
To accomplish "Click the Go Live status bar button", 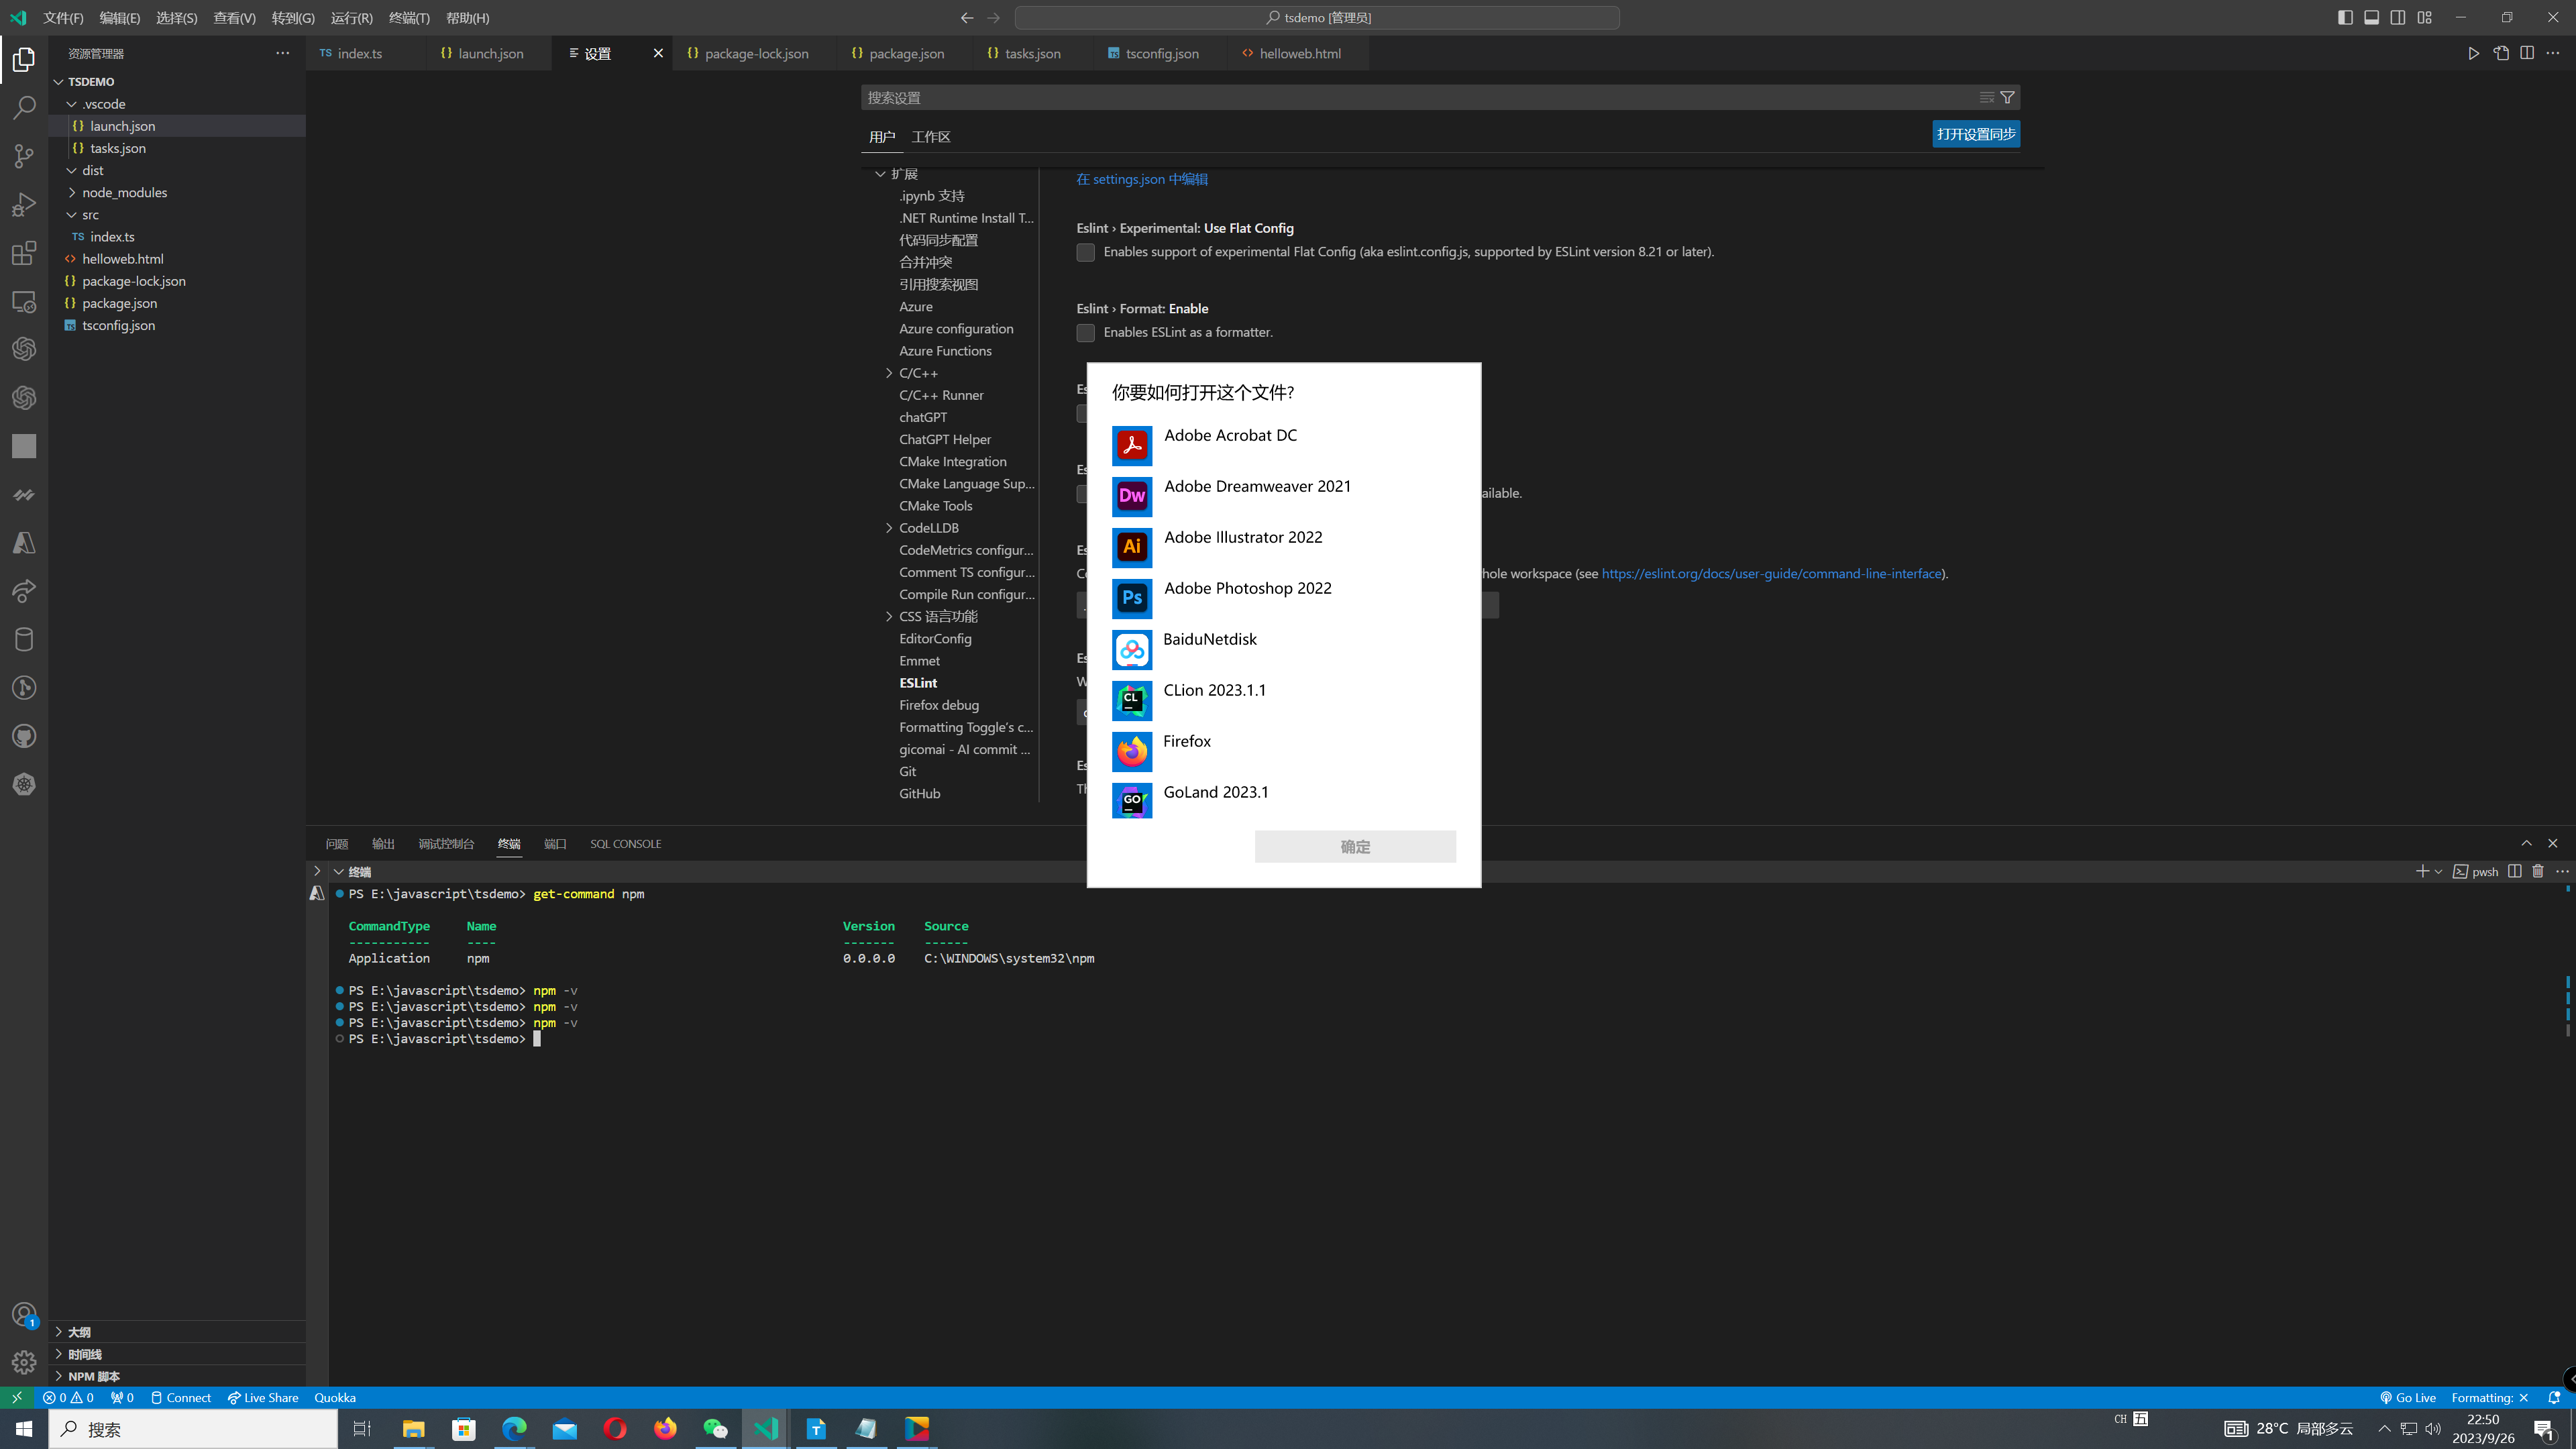I will (2407, 1398).
